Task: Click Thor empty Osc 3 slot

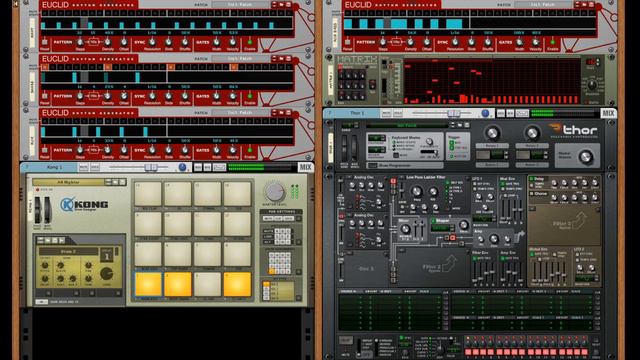Action: point(365,269)
